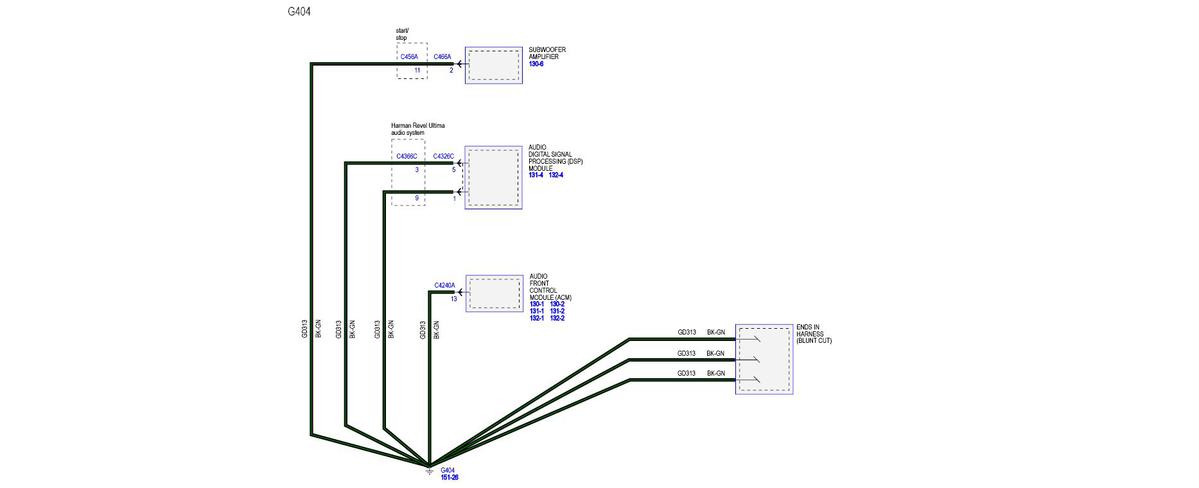
Task: Follow the 132-4 link under DSP Module
Action: tap(557, 175)
